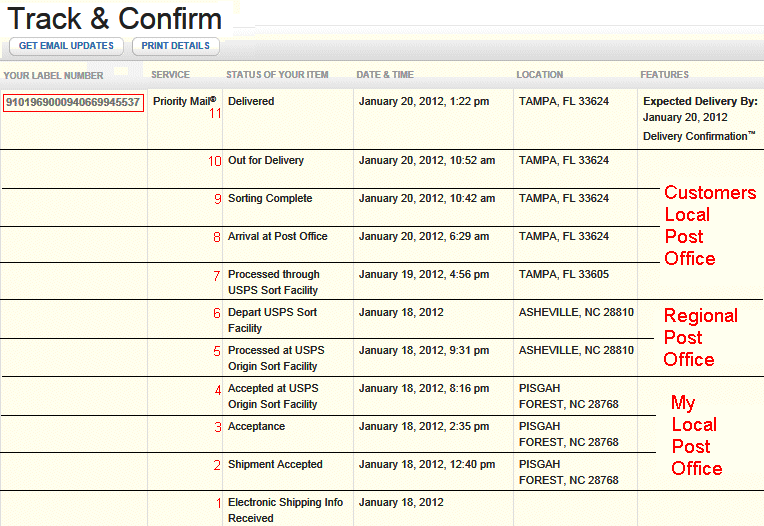
Task: Click the January 20, 2012, 6:29 am date
Action: pyautogui.click(x=424, y=236)
